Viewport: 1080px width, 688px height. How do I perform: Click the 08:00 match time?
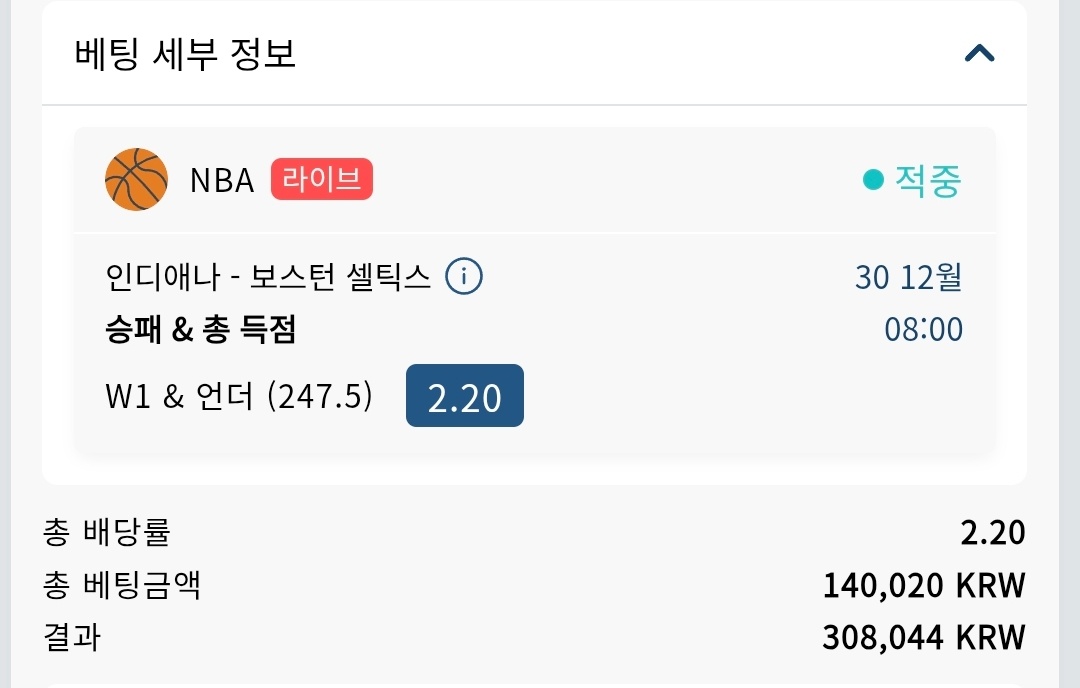(x=923, y=329)
